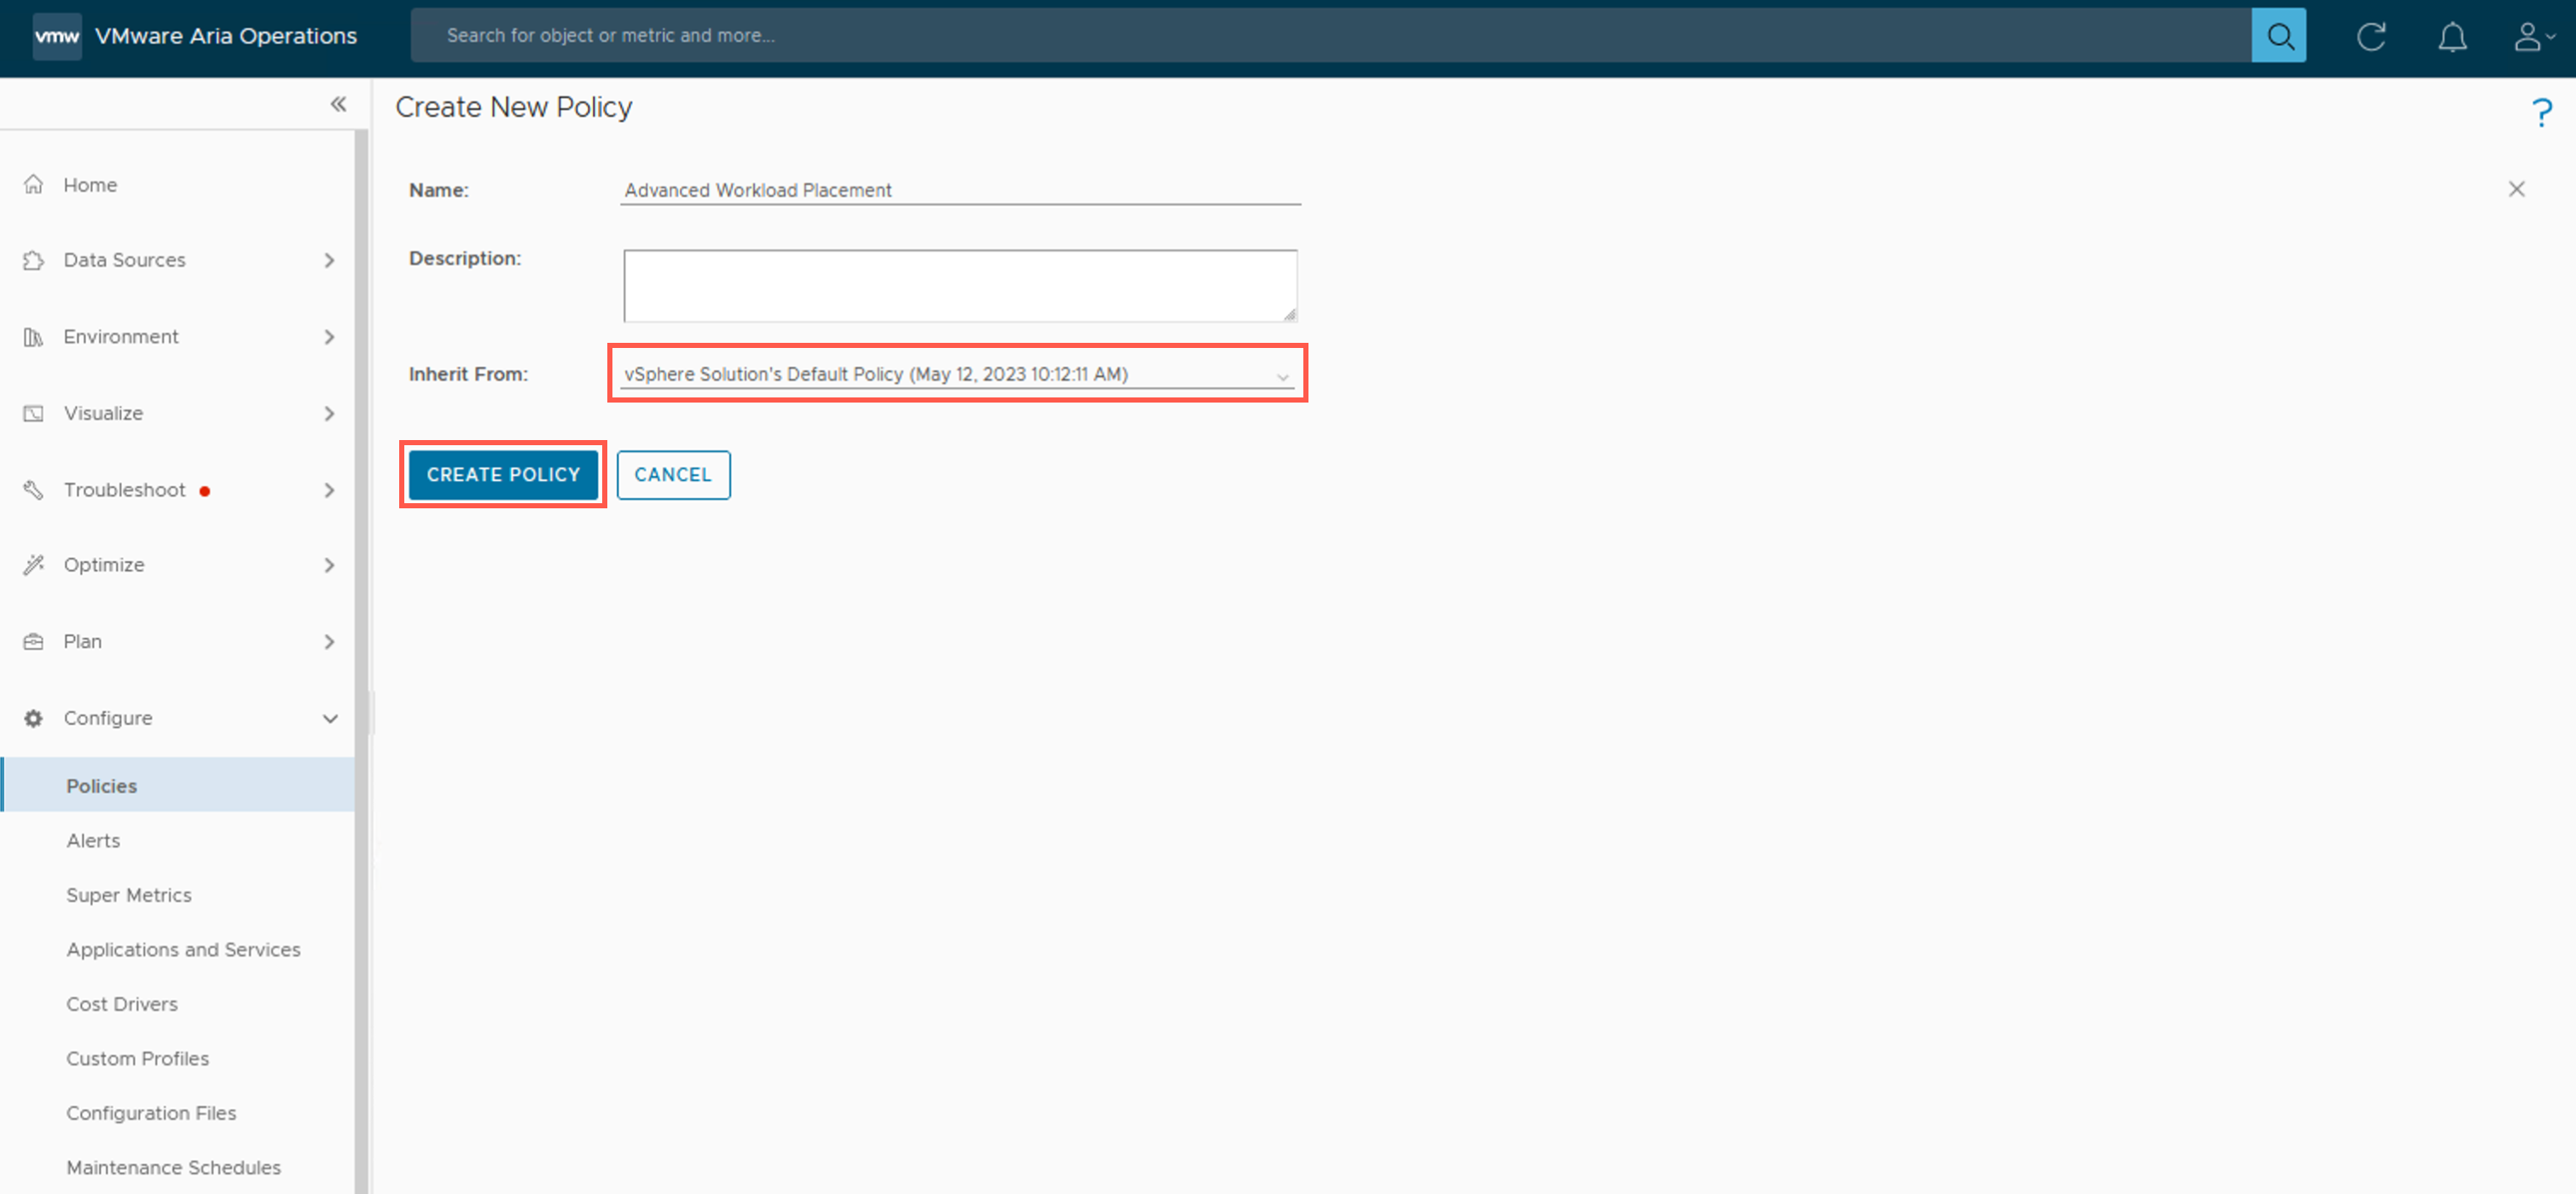
Task: Select Super Metrics menu item
Action: pos(128,895)
